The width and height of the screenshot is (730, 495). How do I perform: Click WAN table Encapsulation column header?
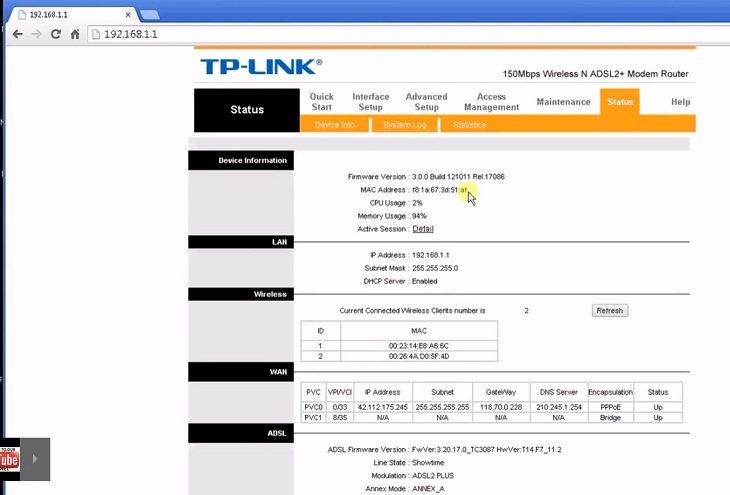pyautogui.click(x=610, y=392)
